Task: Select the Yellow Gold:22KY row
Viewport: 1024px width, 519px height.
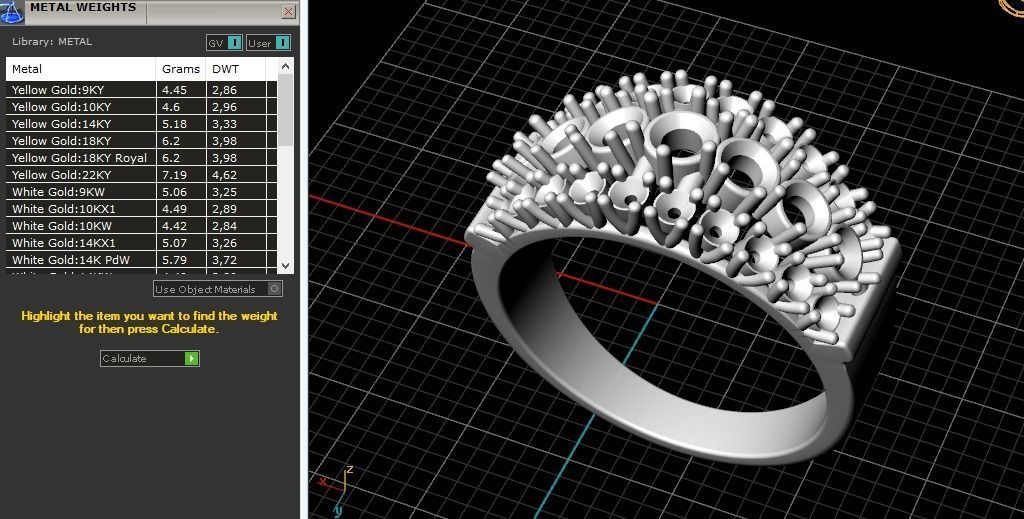Action: click(141, 175)
